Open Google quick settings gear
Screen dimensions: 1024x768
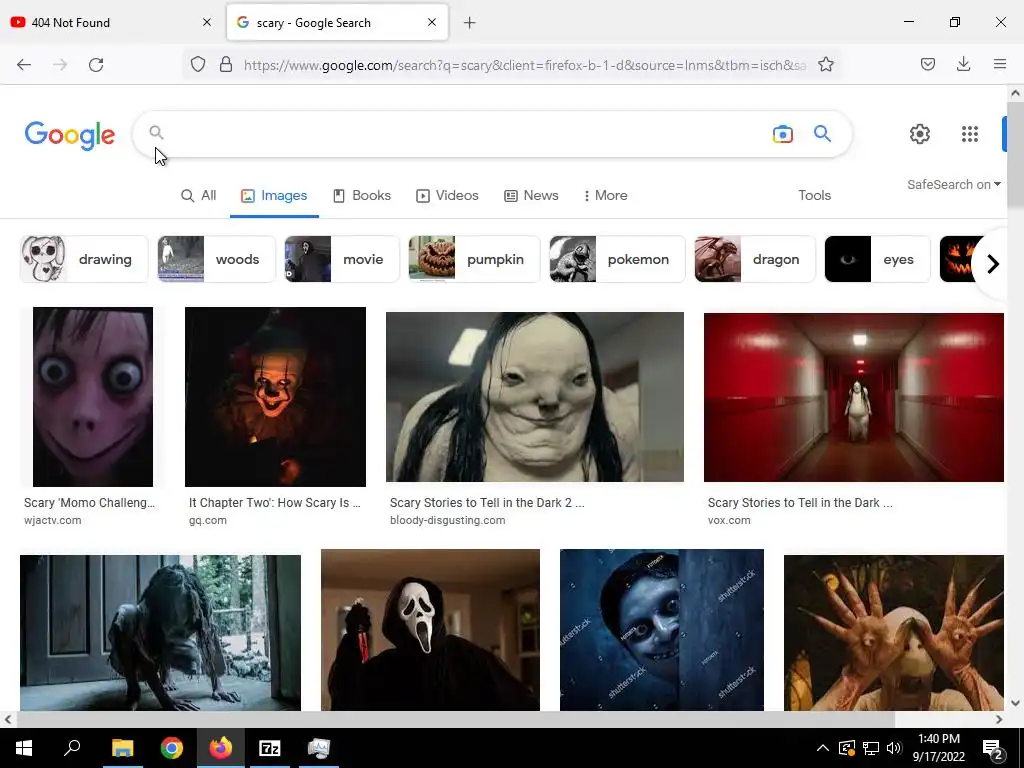(920, 134)
